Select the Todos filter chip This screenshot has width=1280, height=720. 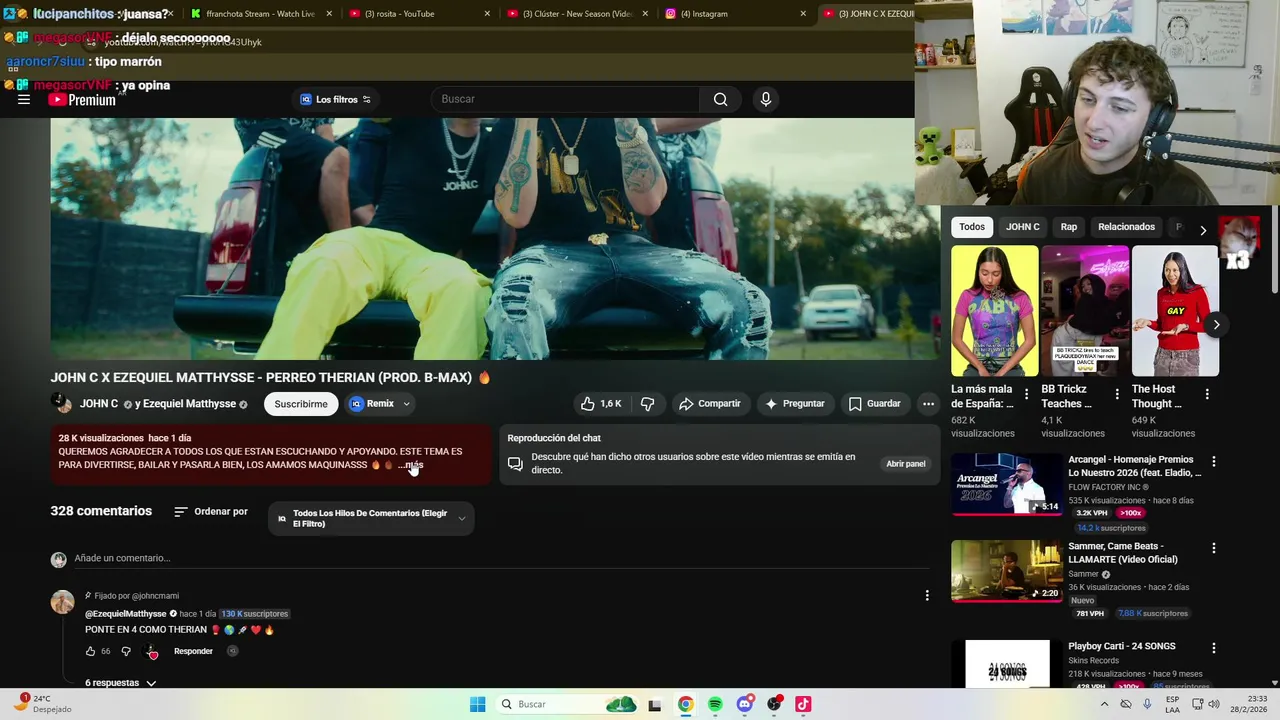(x=972, y=227)
